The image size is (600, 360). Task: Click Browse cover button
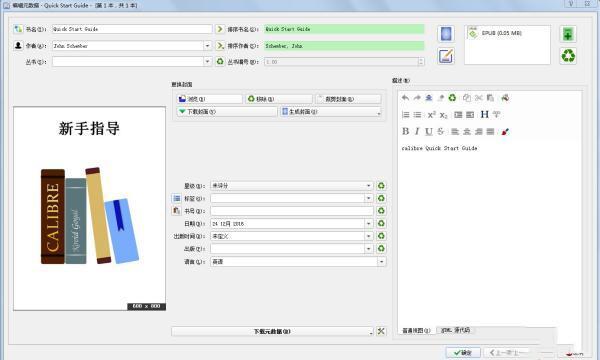click(x=209, y=99)
